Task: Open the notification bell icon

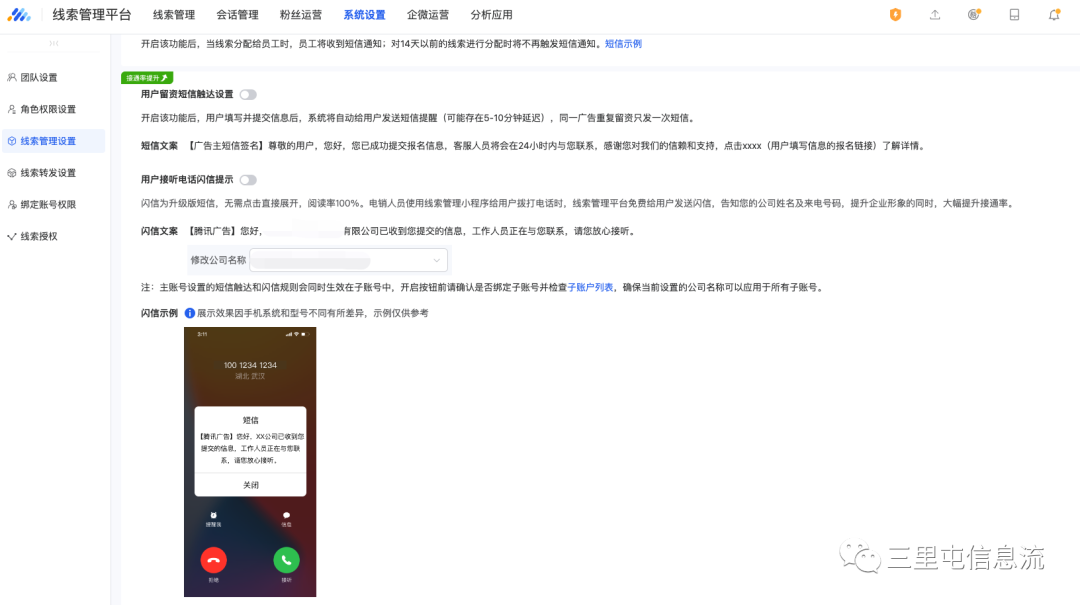Action: point(1054,15)
